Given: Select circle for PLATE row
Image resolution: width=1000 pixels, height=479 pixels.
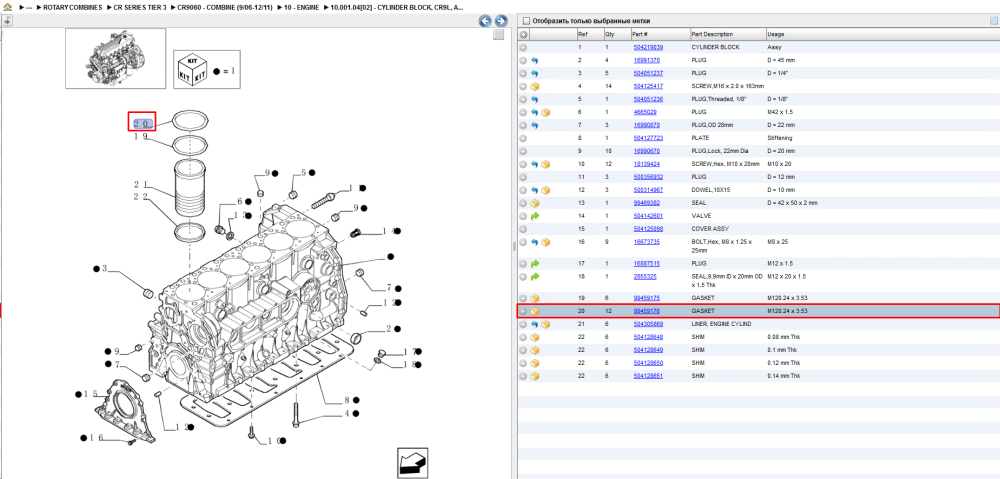Looking at the screenshot, I should pos(523,138).
